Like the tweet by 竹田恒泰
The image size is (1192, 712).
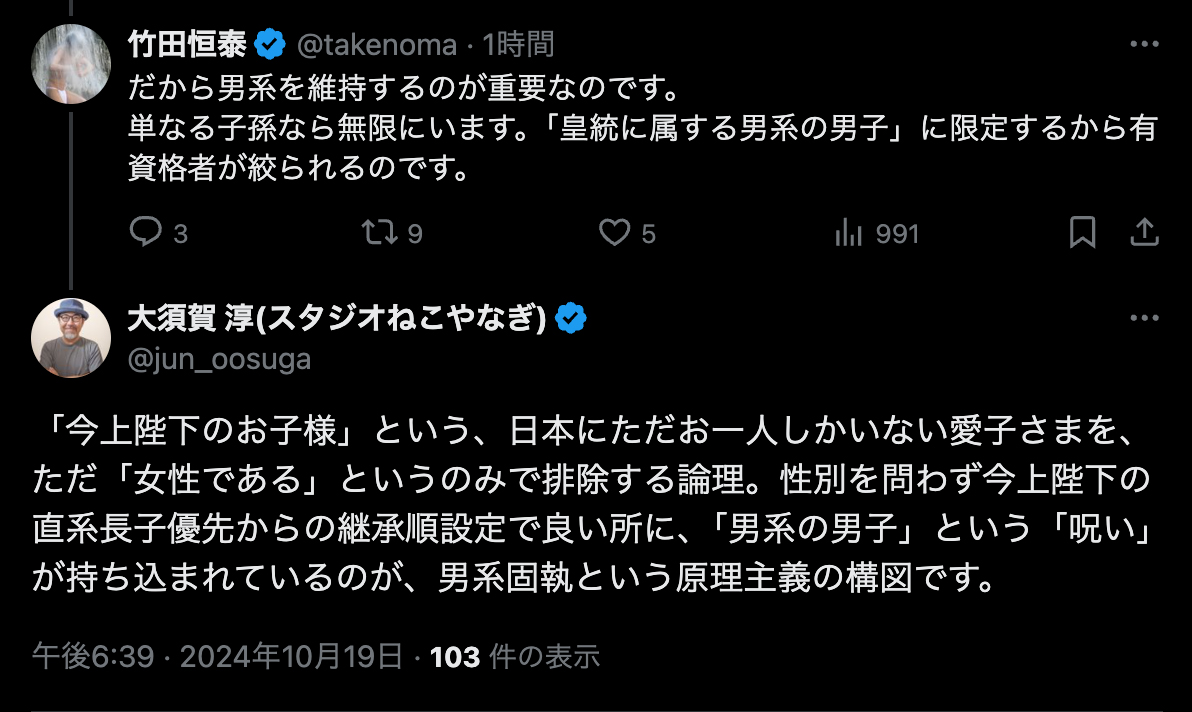(613, 233)
